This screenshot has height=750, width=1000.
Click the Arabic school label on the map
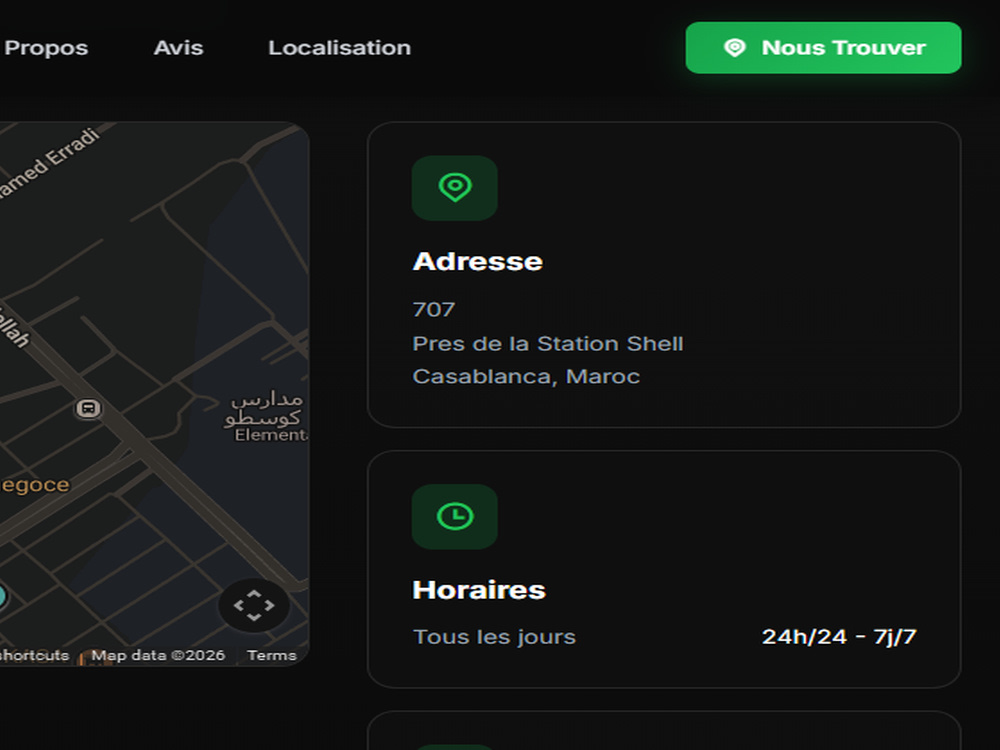click(x=264, y=409)
